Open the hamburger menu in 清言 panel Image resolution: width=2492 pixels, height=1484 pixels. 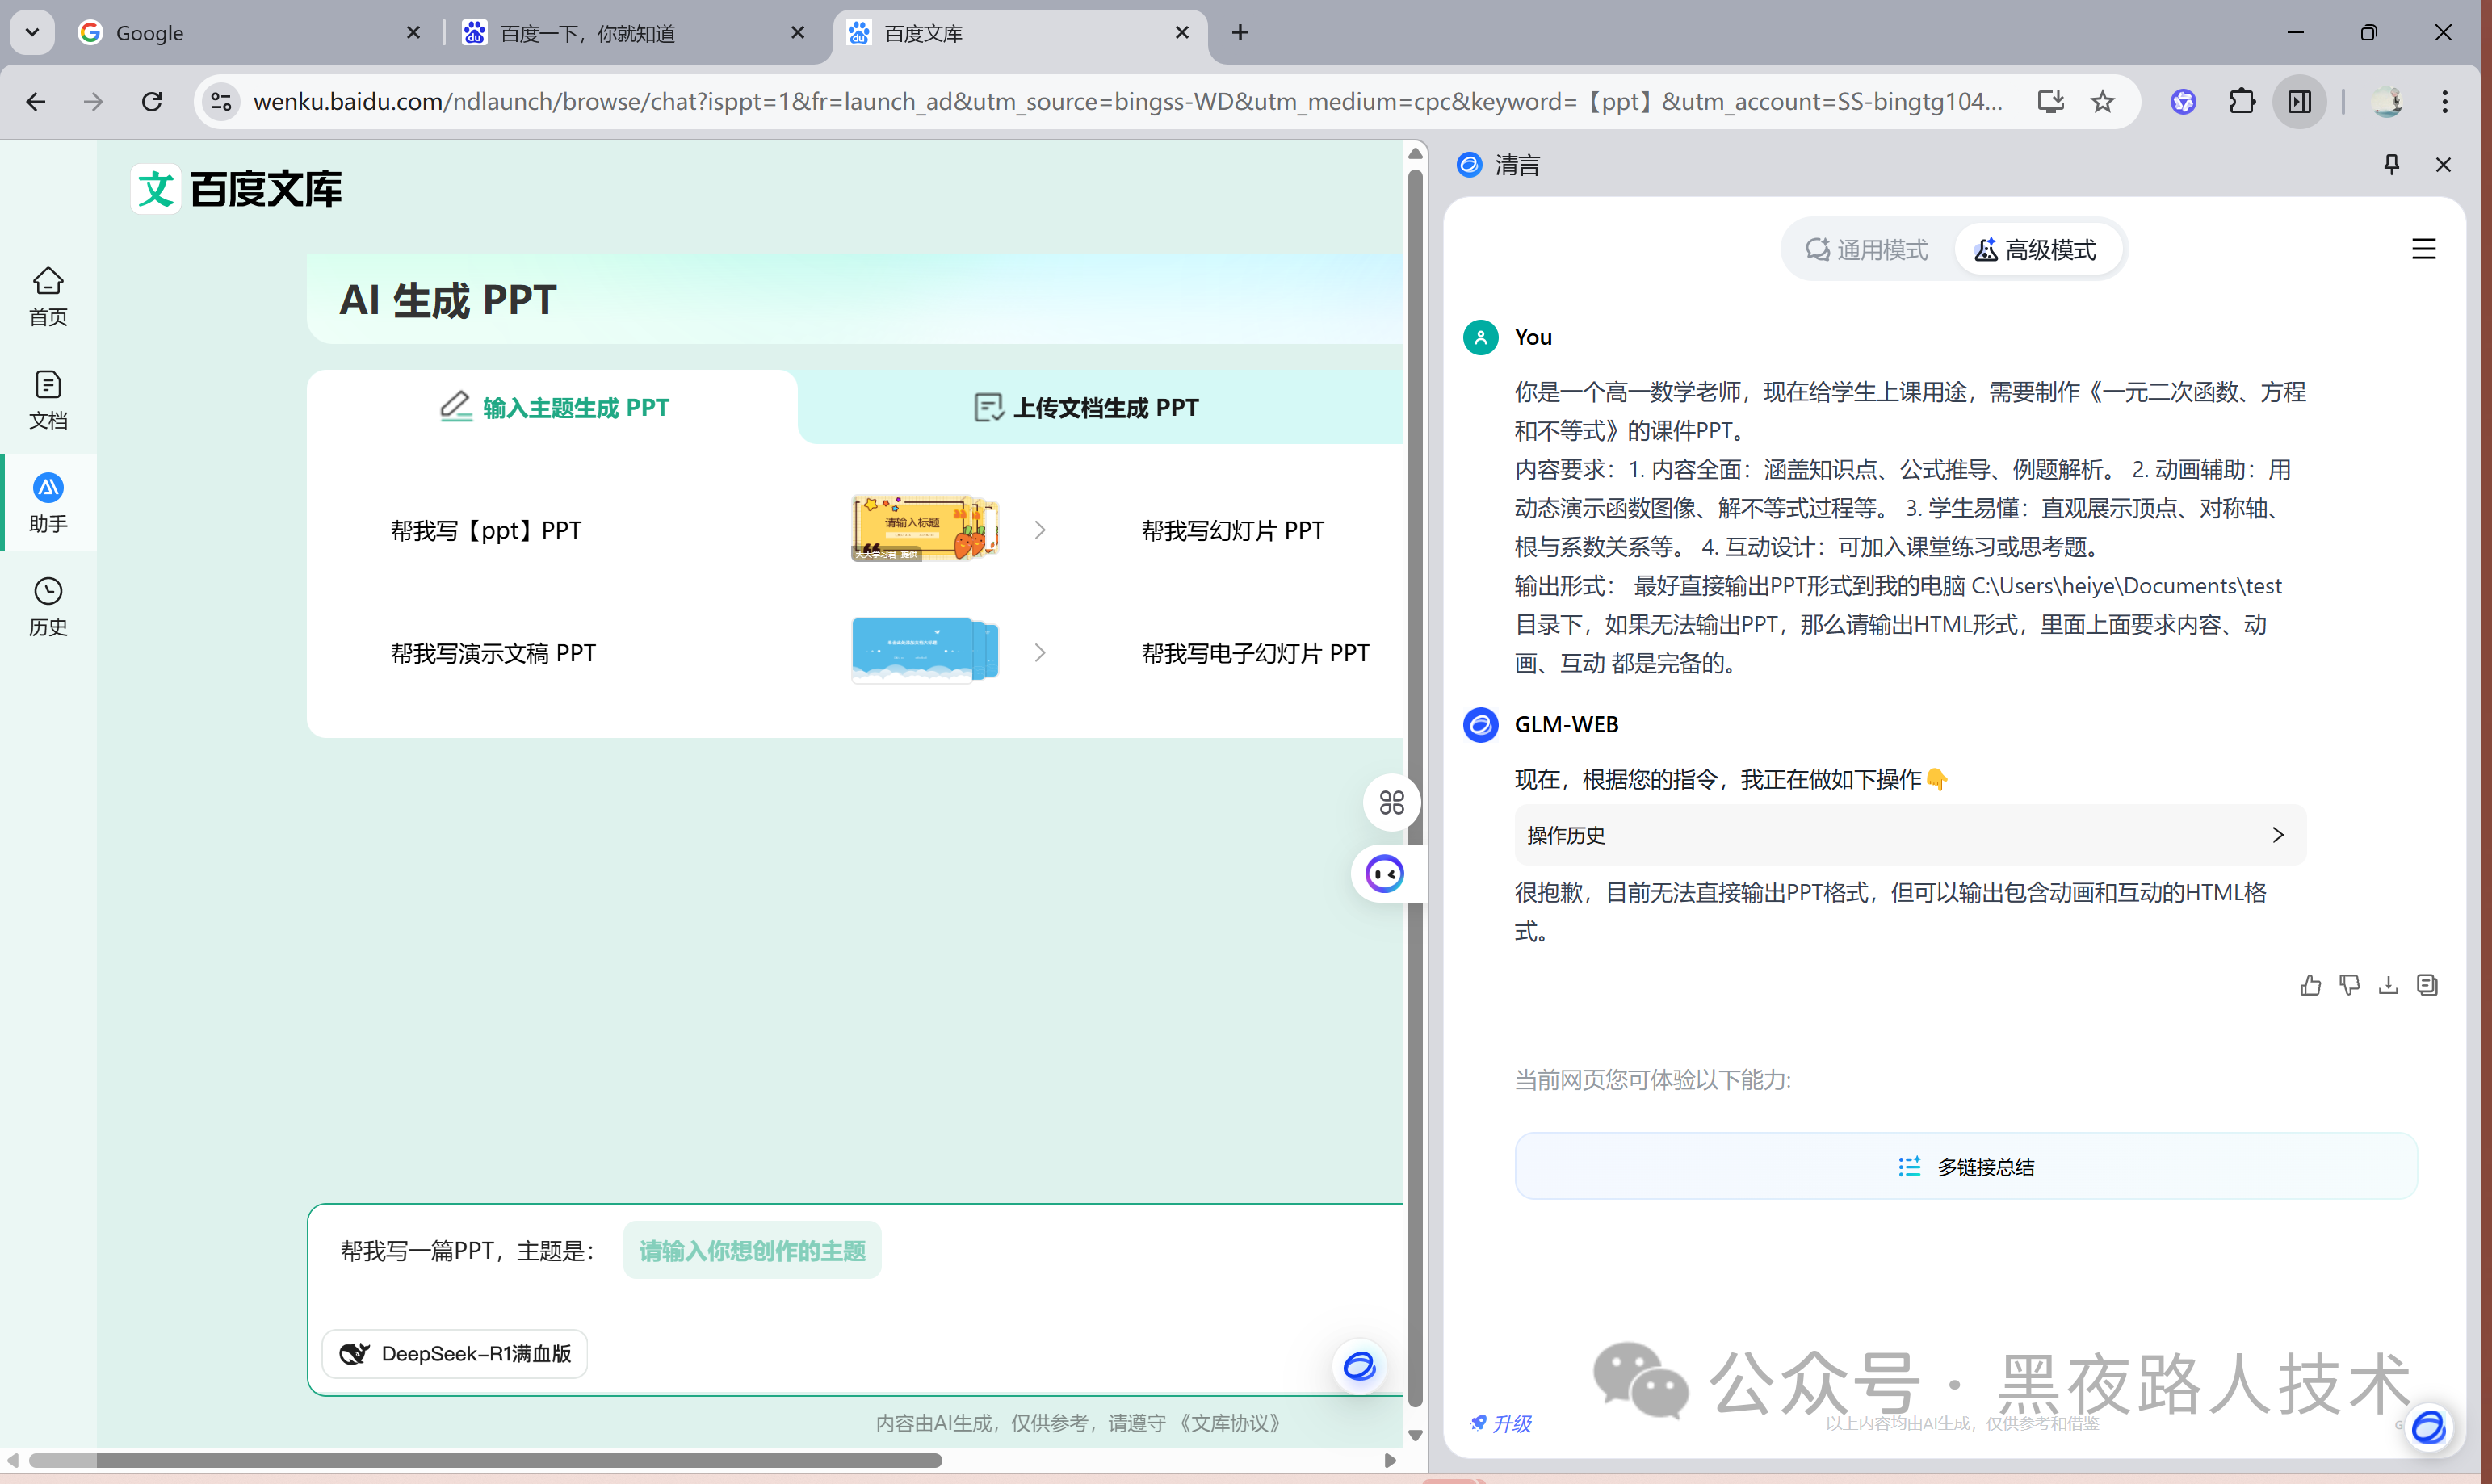pyautogui.click(x=2423, y=249)
